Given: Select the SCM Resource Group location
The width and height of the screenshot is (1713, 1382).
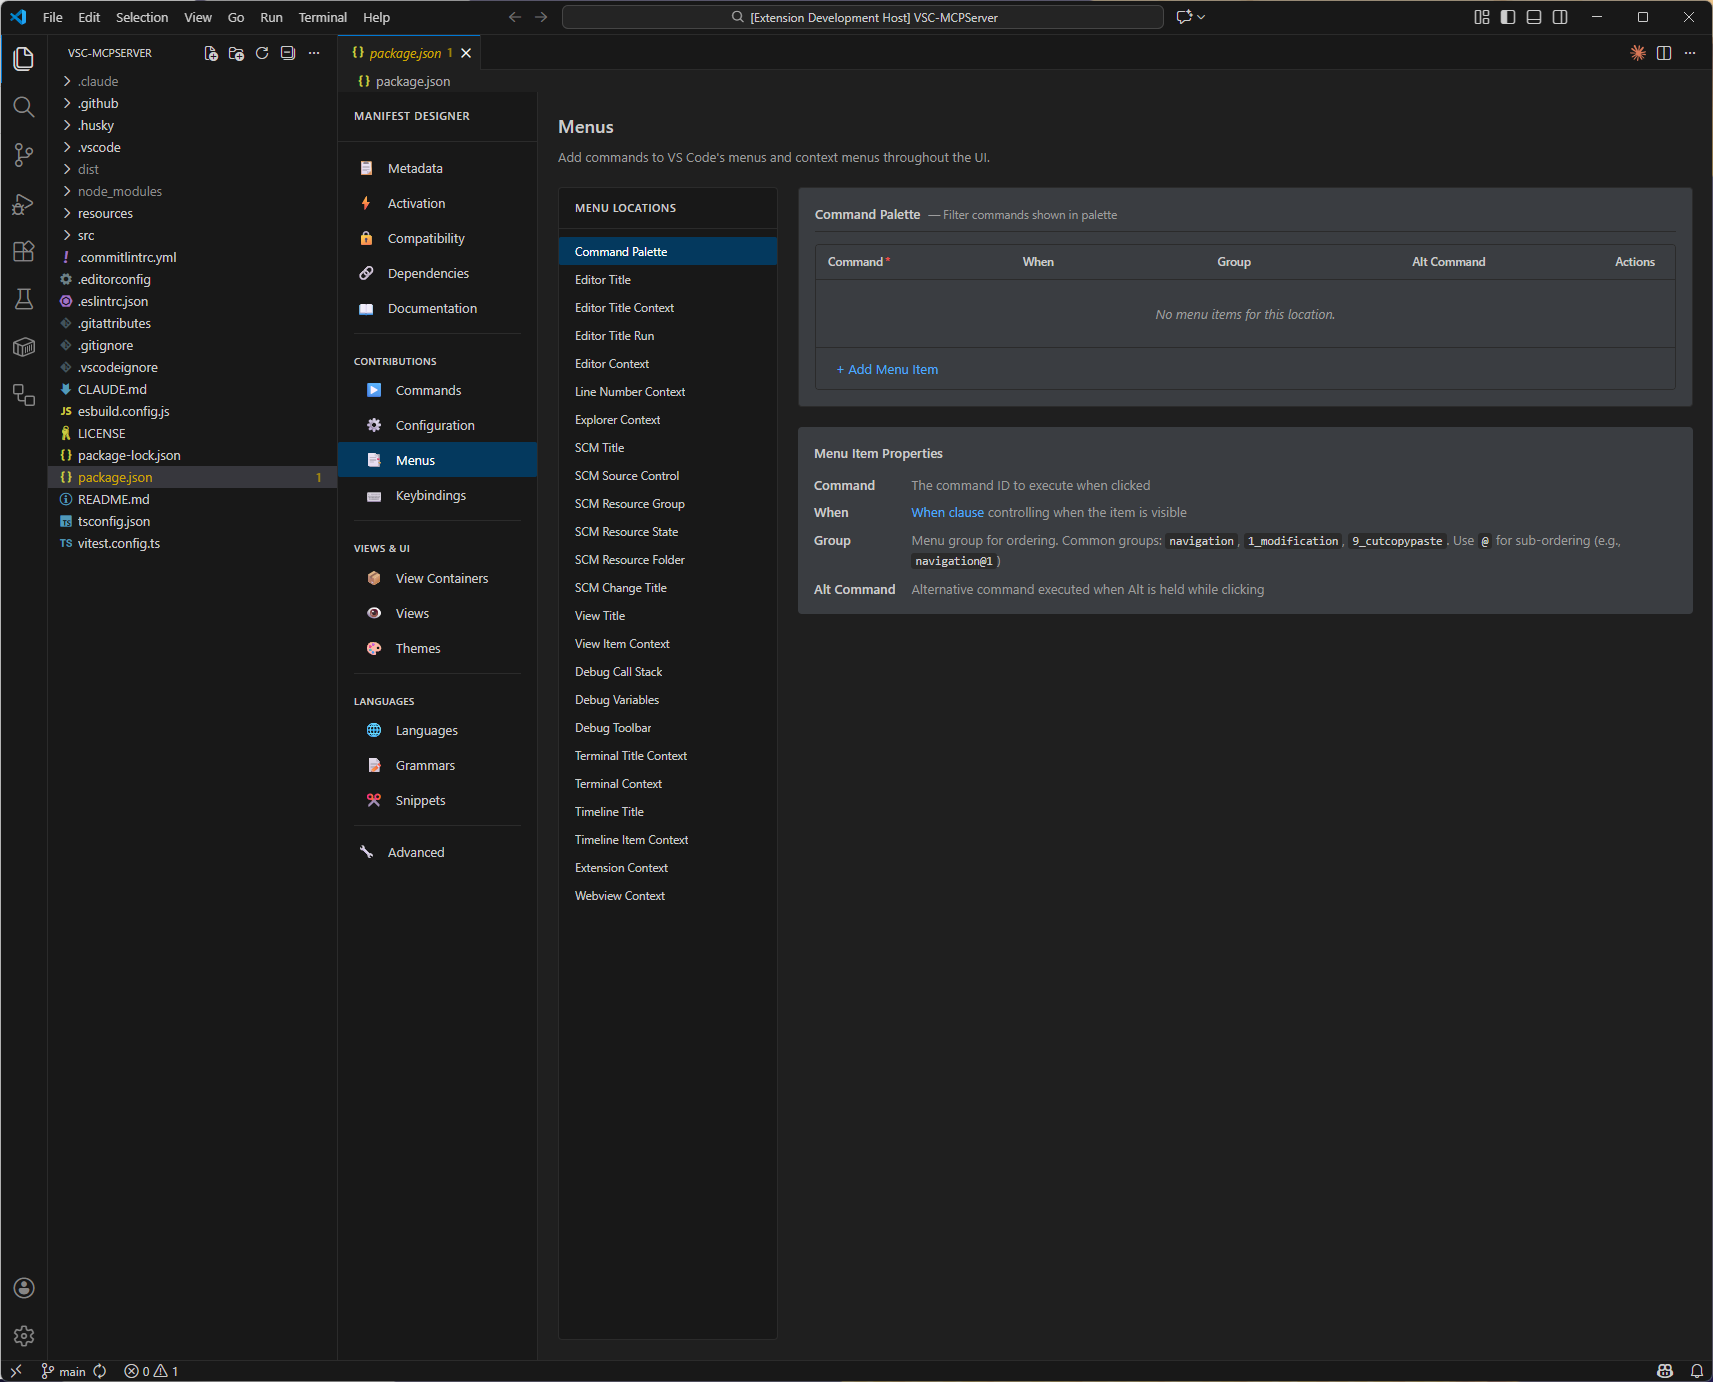Looking at the screenshot, I should 667,503.
